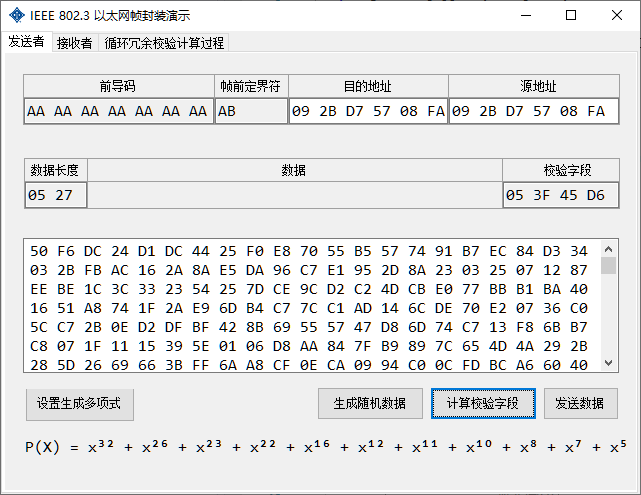641x495 pixels.
Task: Open the 循环冗余校验计算过程 tab
Action: point(164,43)
